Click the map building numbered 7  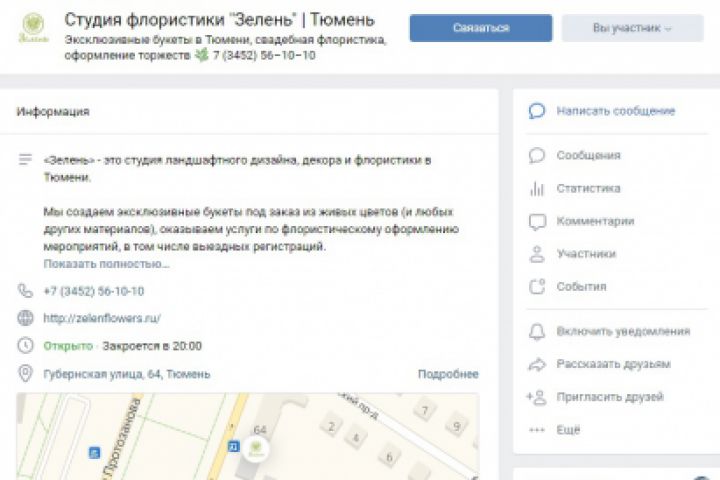point(425,410)
